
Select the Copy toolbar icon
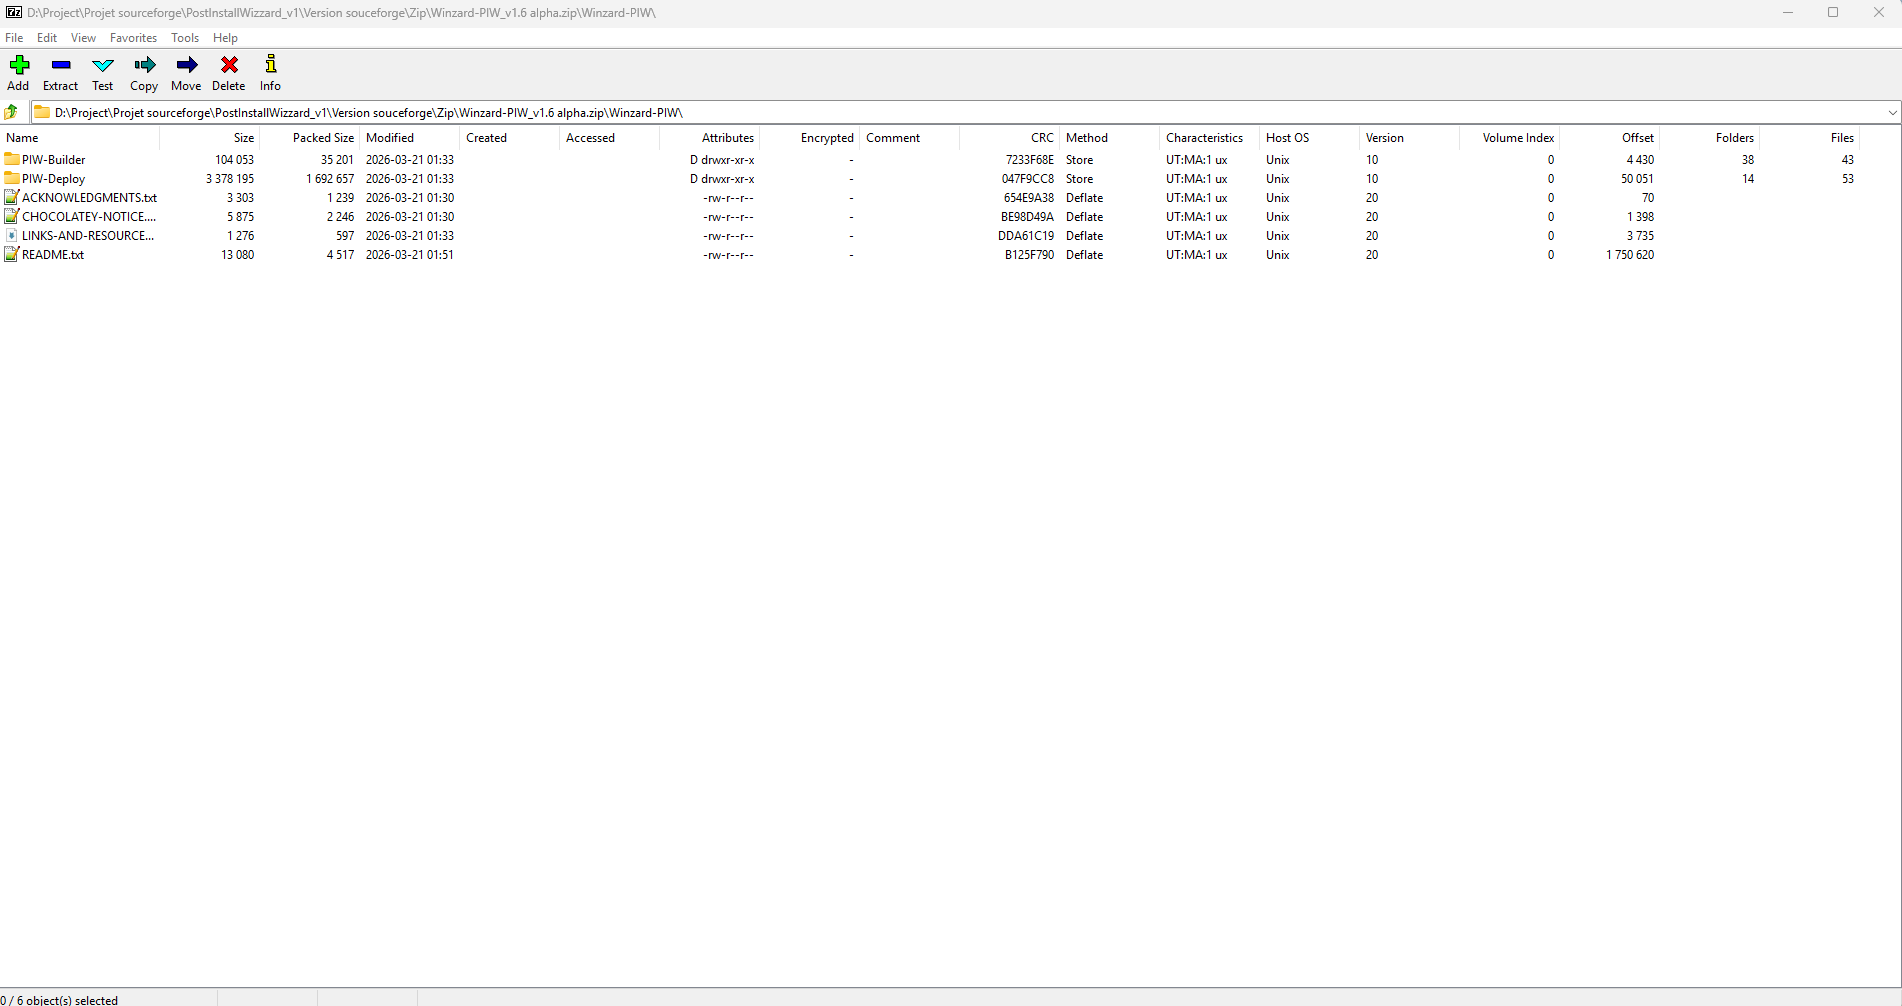[145, 65]
